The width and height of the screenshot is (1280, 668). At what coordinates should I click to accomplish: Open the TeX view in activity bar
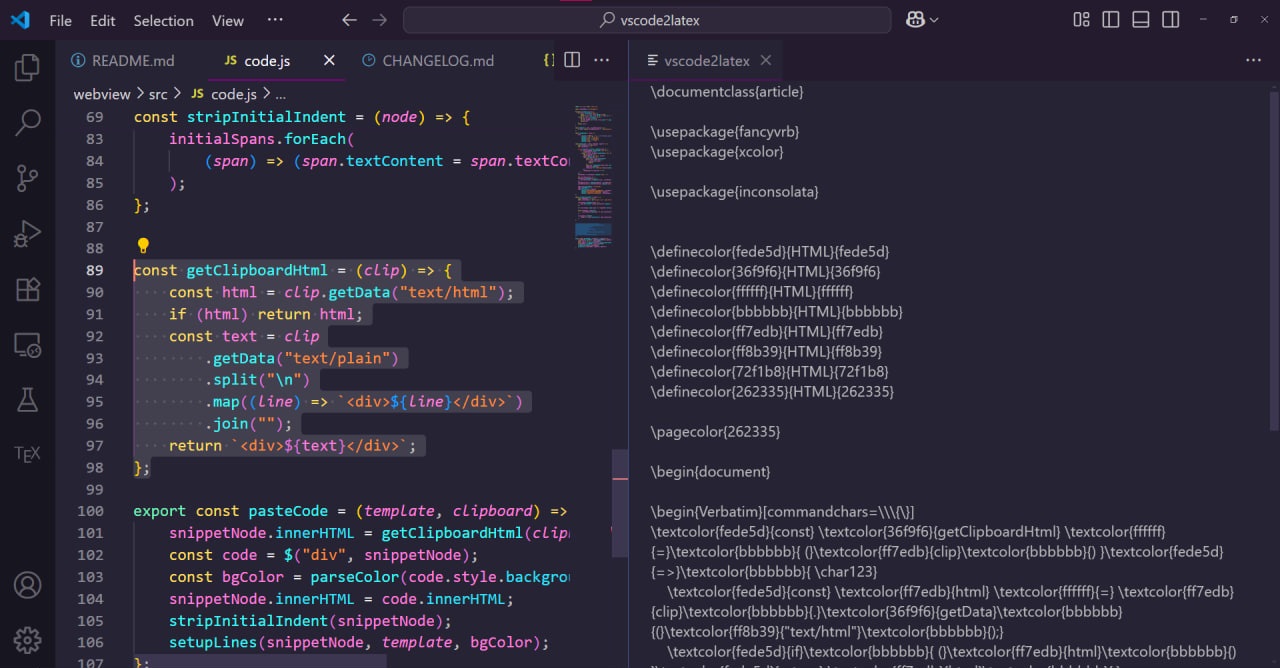(x=27, y=454)
